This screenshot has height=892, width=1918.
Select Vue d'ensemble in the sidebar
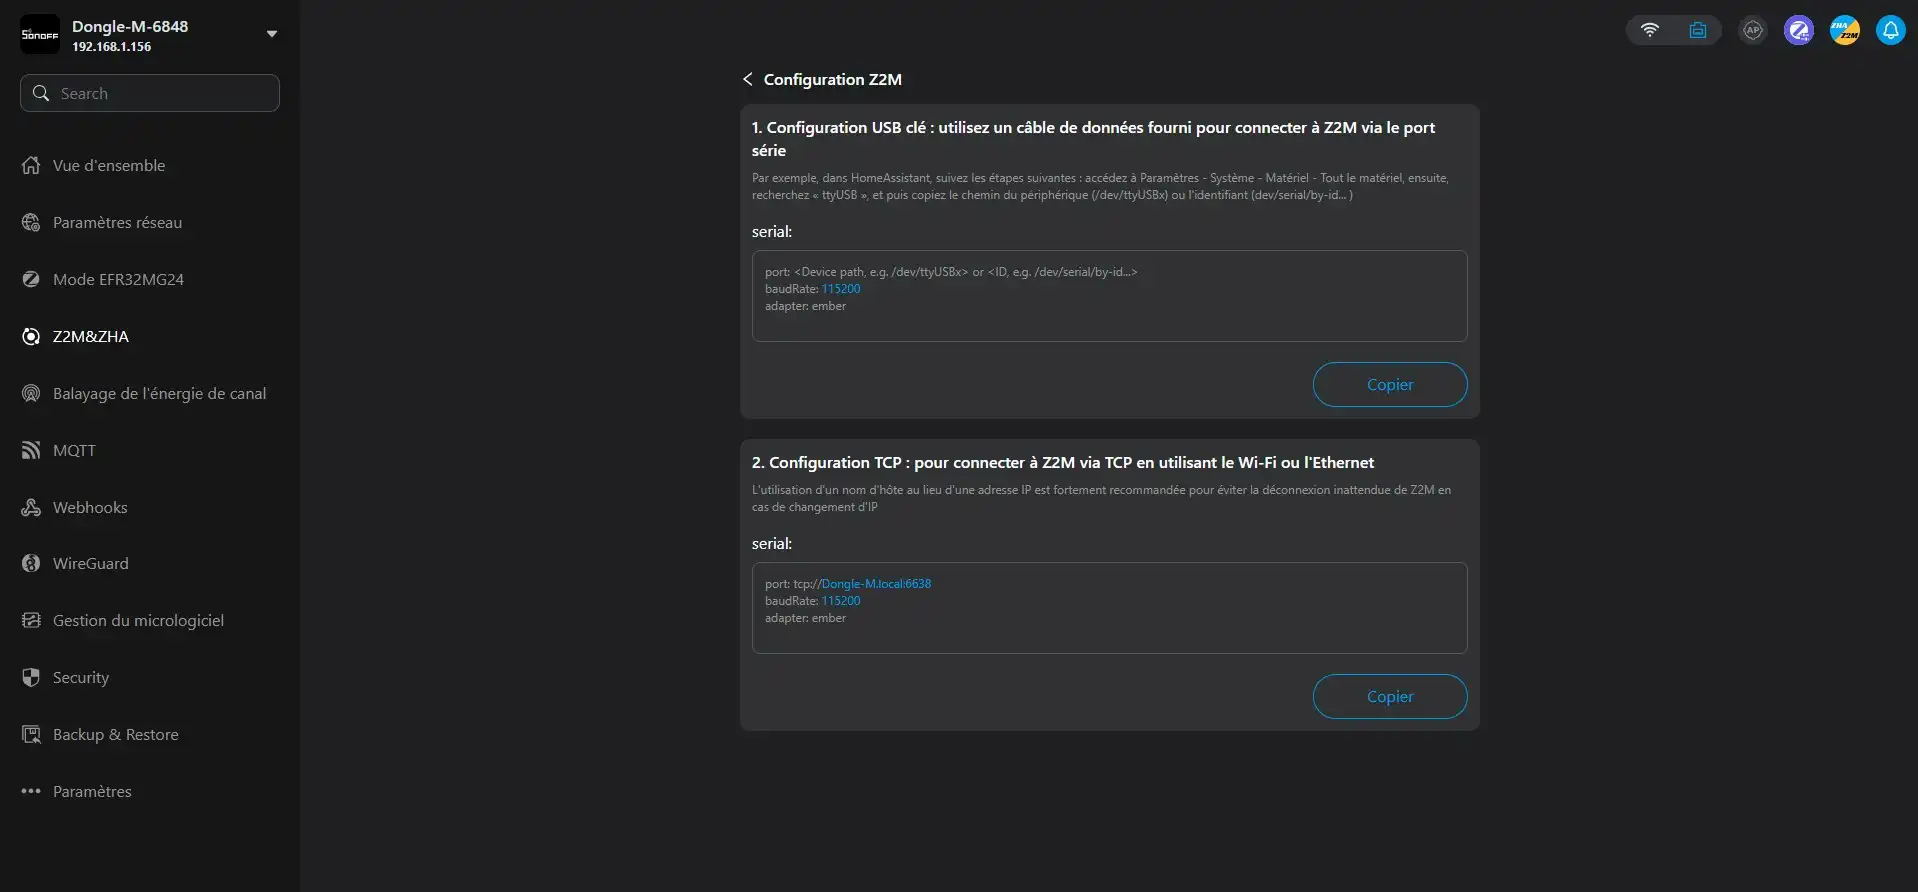click(108, 165)
